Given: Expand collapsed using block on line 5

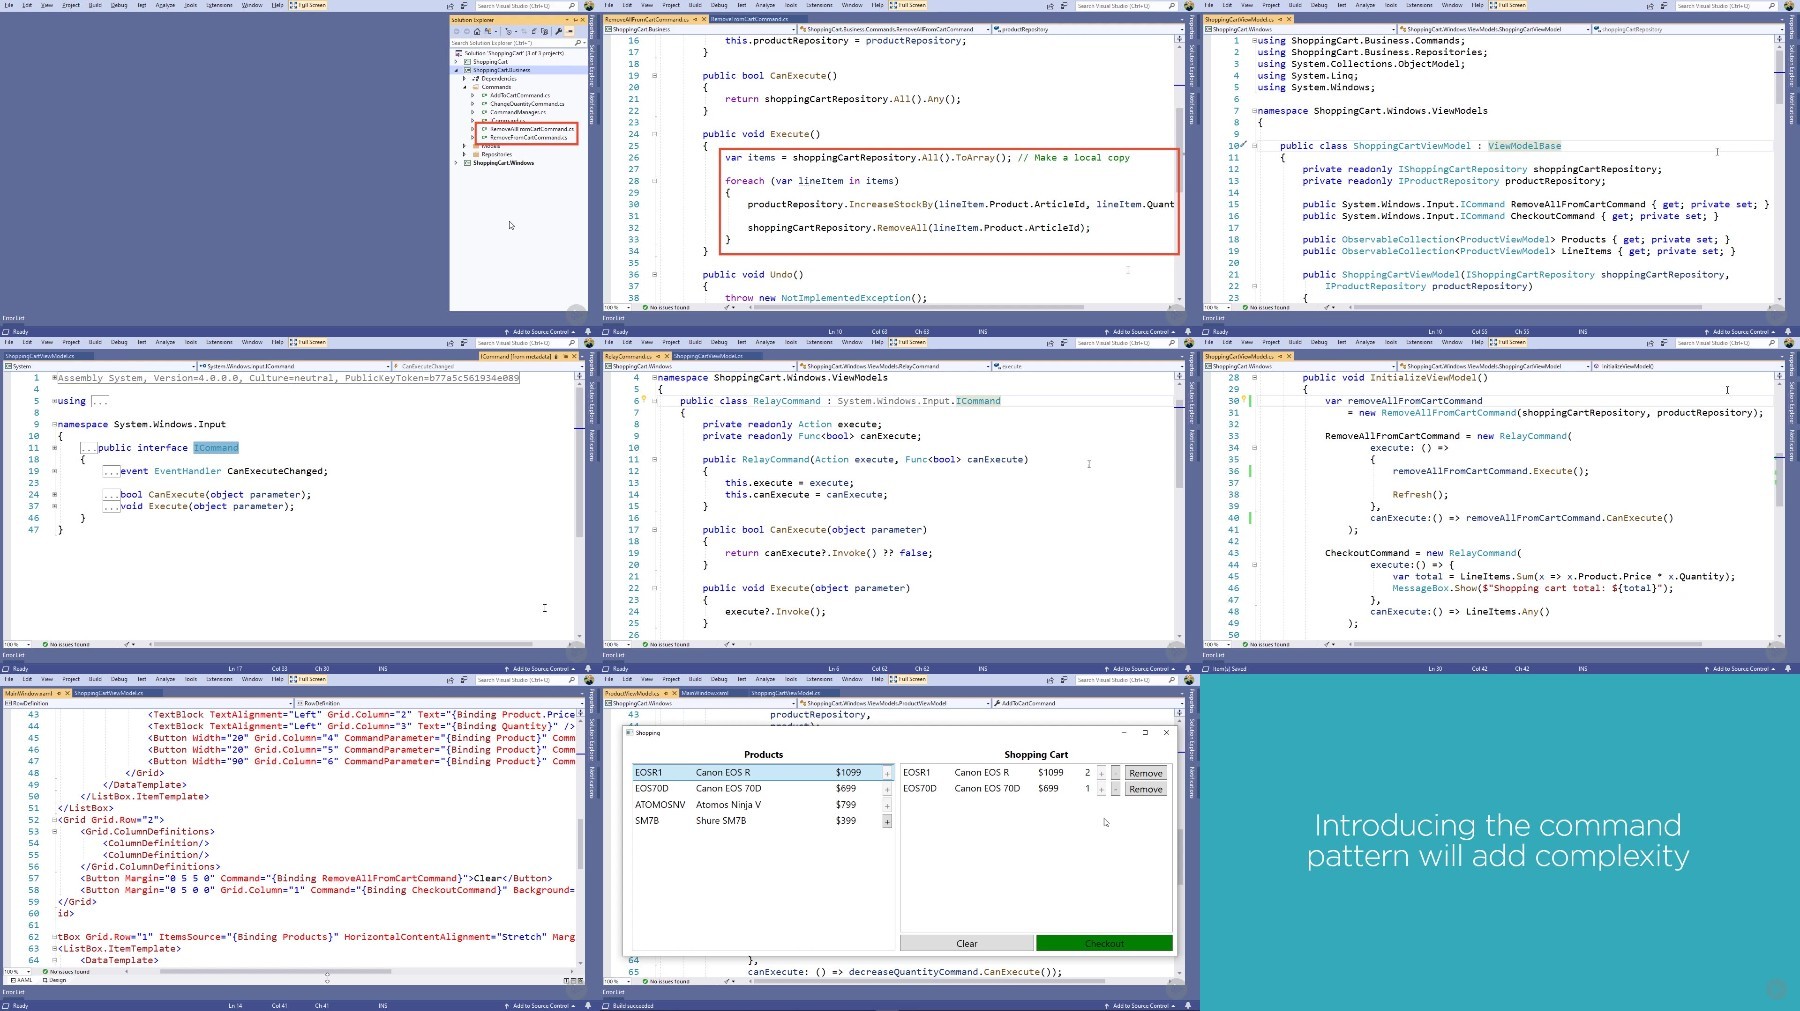Looking at the screenshot, I should (x=54, y=400).
